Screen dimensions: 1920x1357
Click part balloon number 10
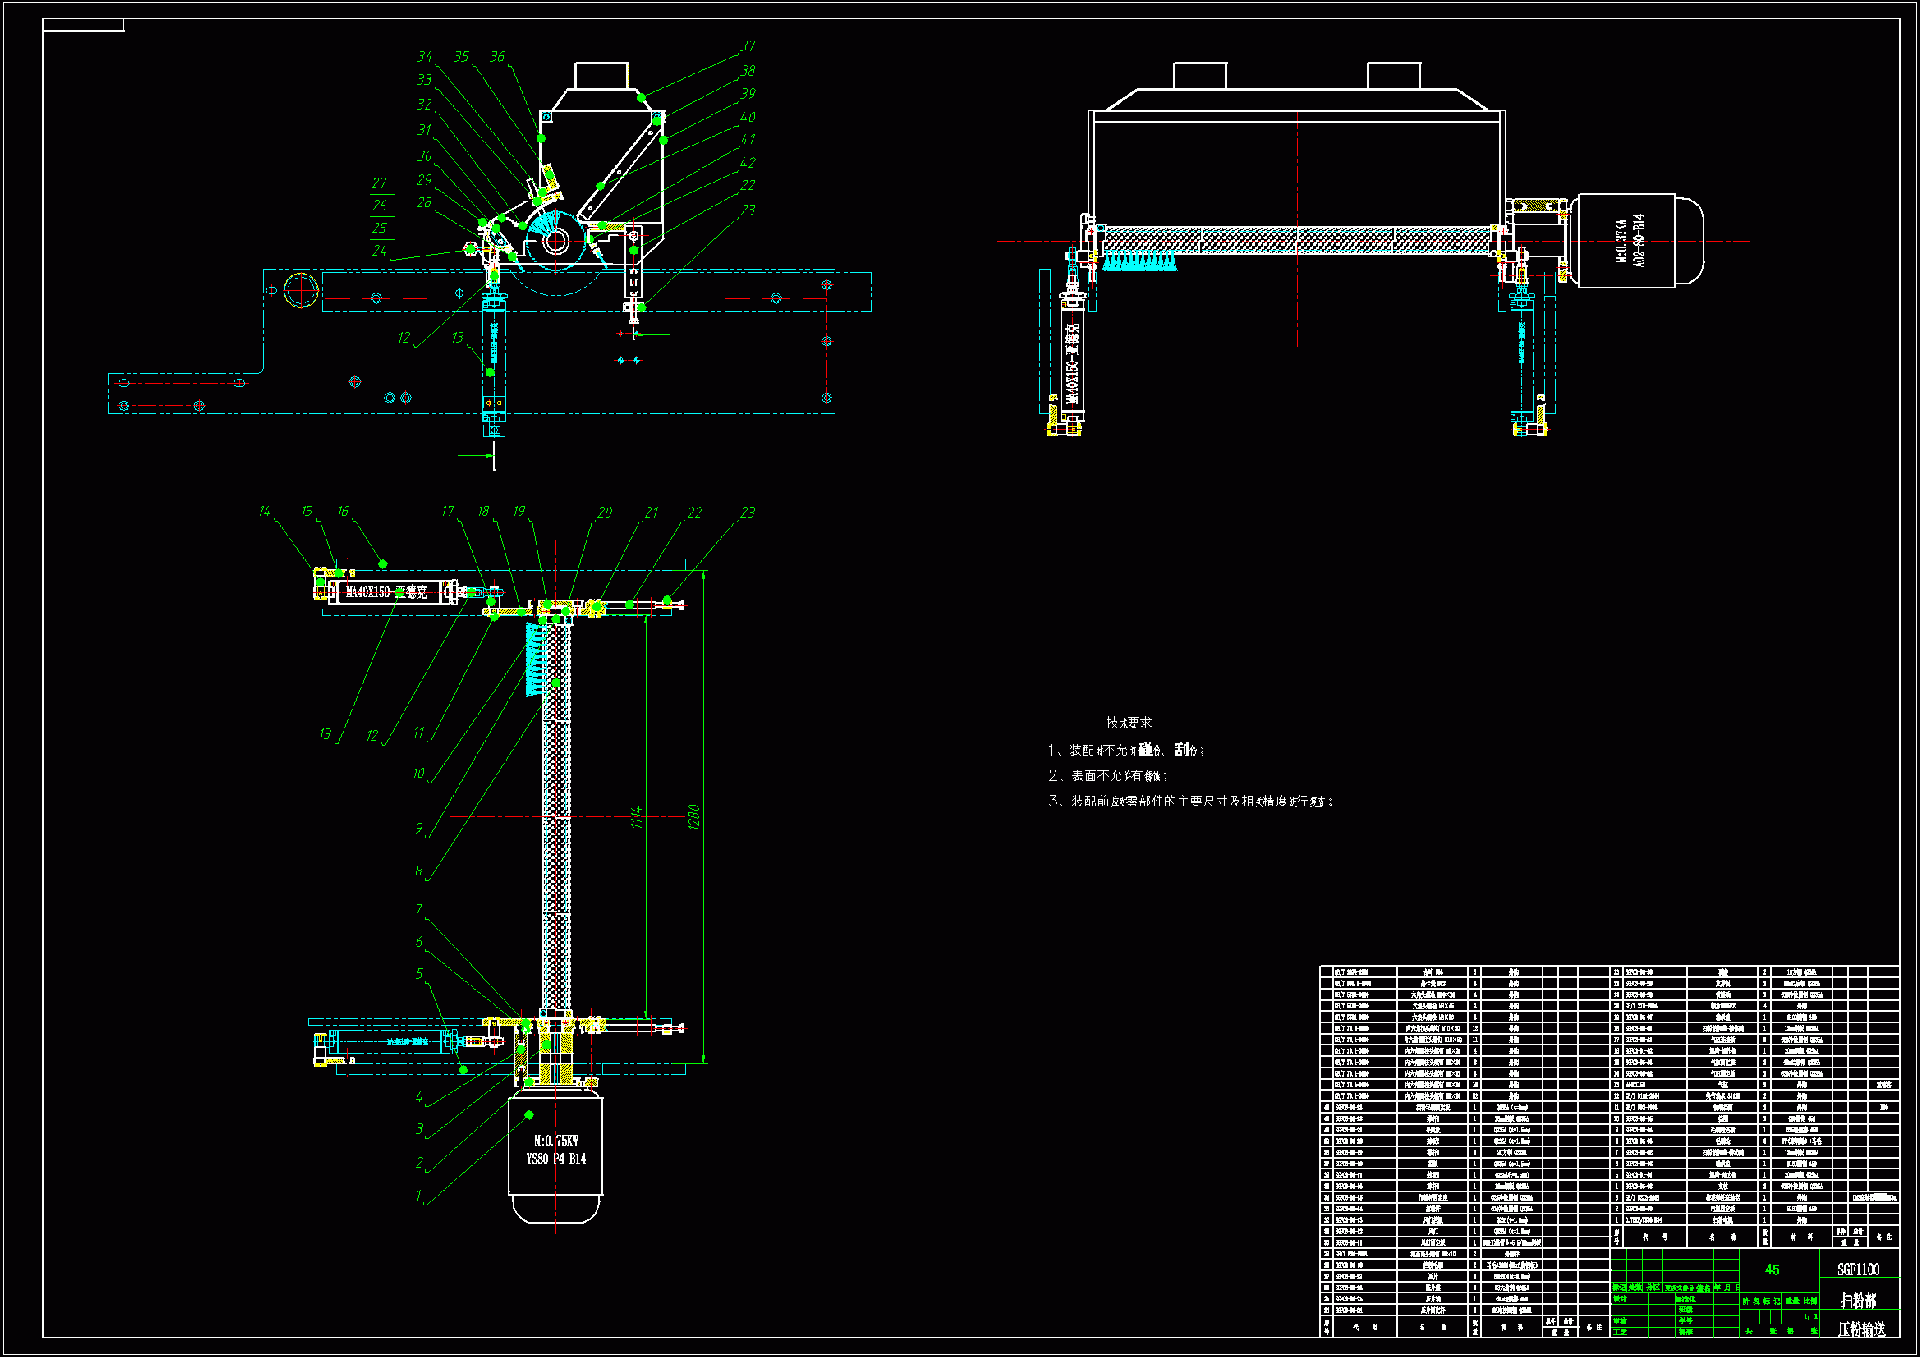point(419,773)
